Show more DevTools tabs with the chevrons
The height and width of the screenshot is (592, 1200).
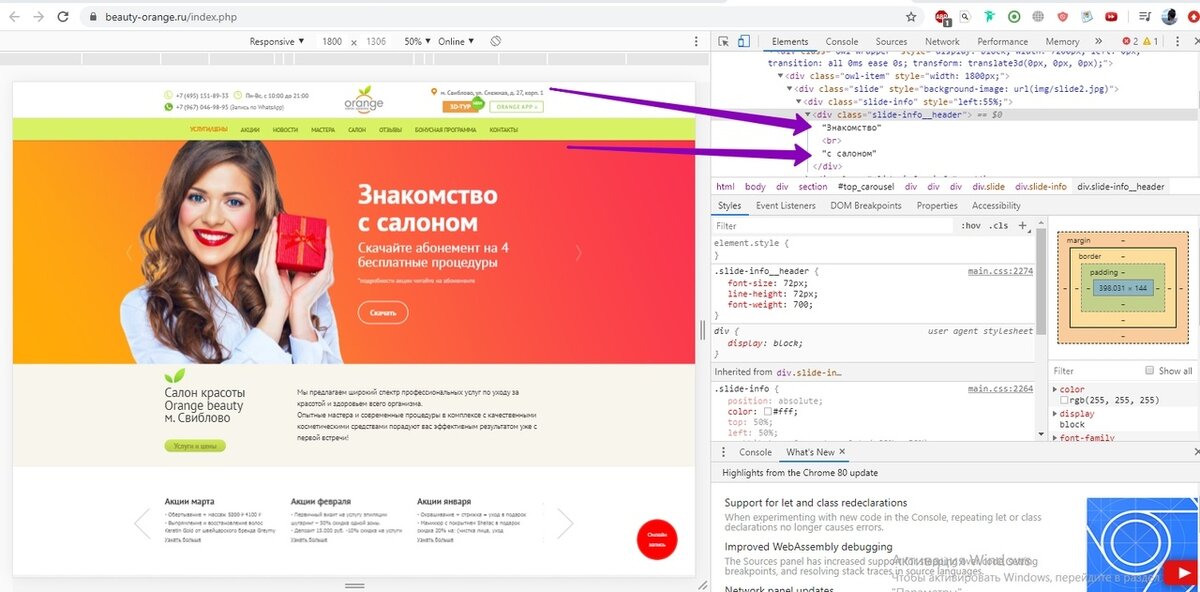click(1099, 42)
